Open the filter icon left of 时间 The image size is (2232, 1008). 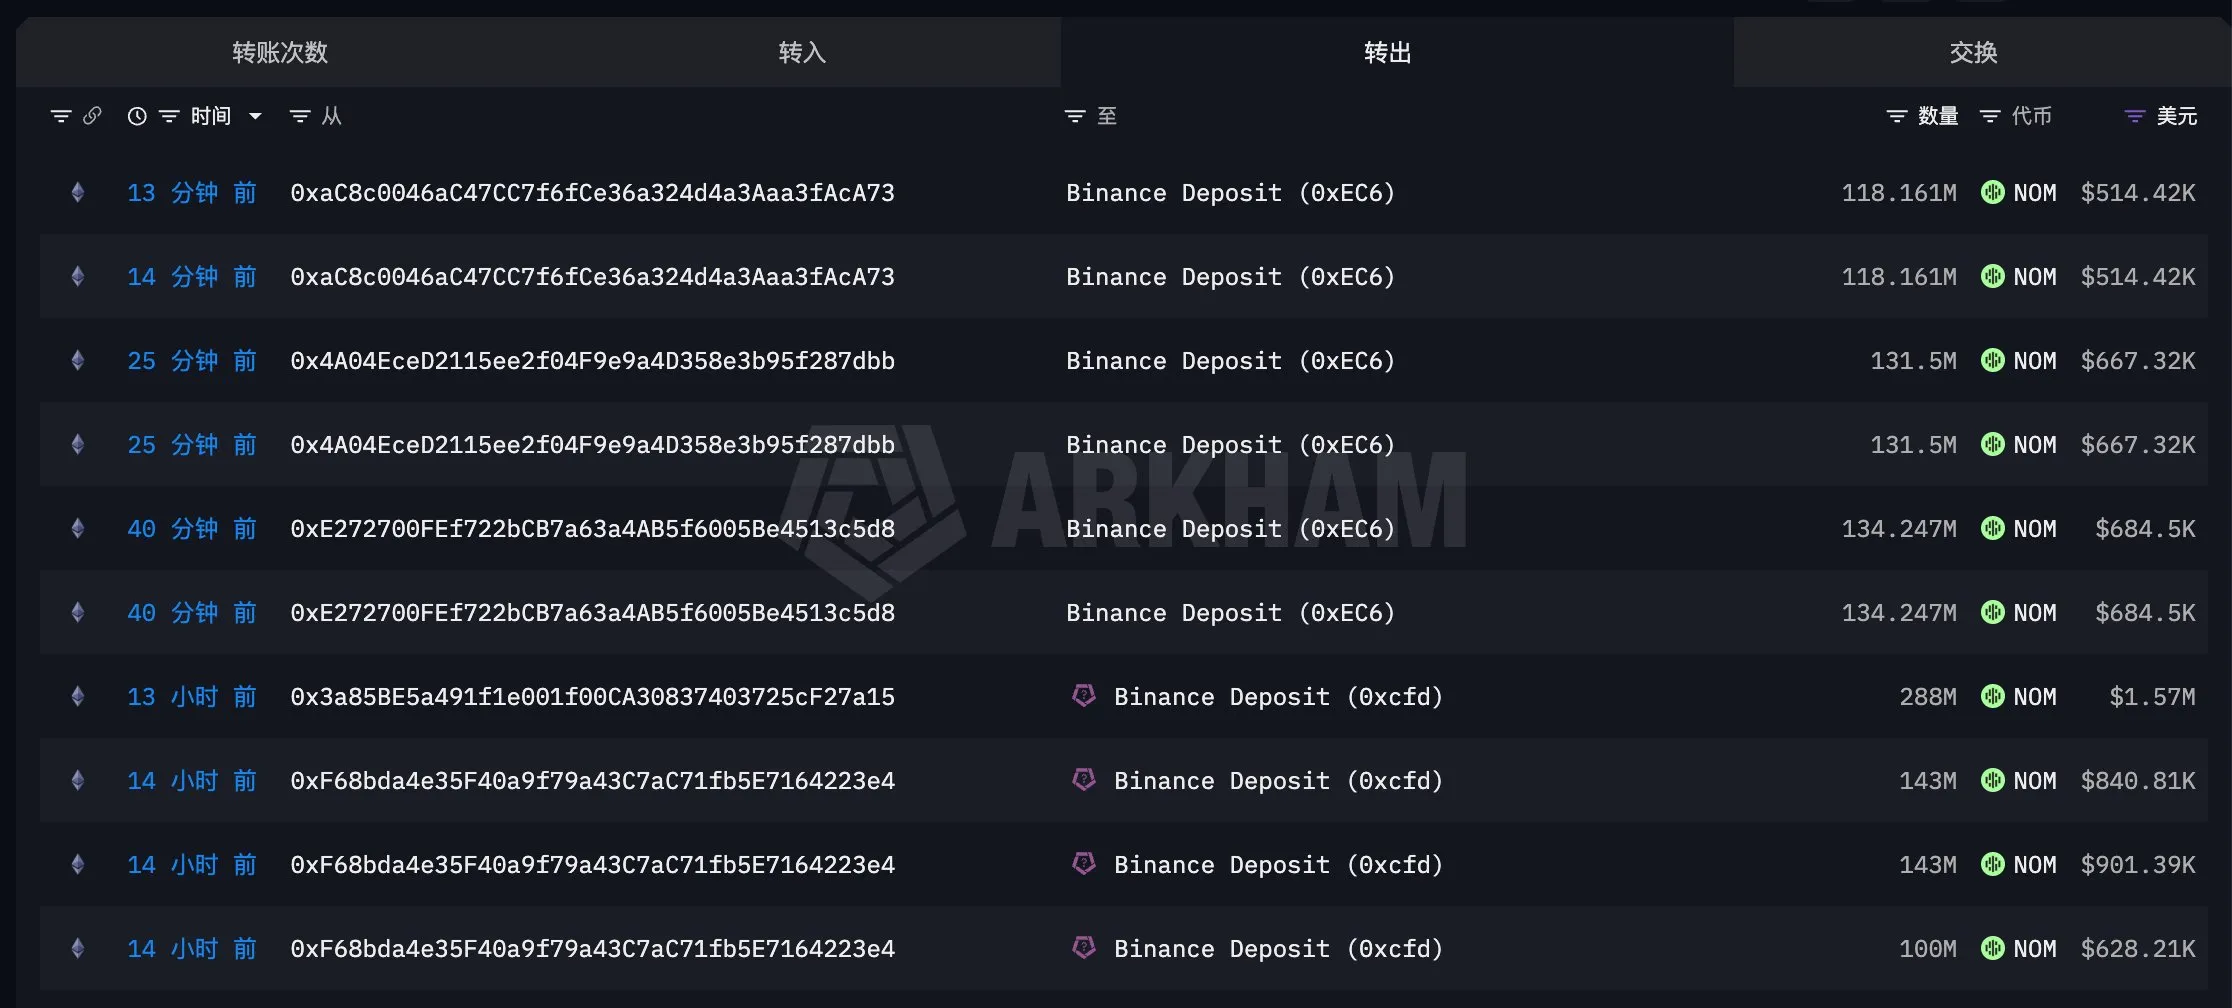pos(169,116)
